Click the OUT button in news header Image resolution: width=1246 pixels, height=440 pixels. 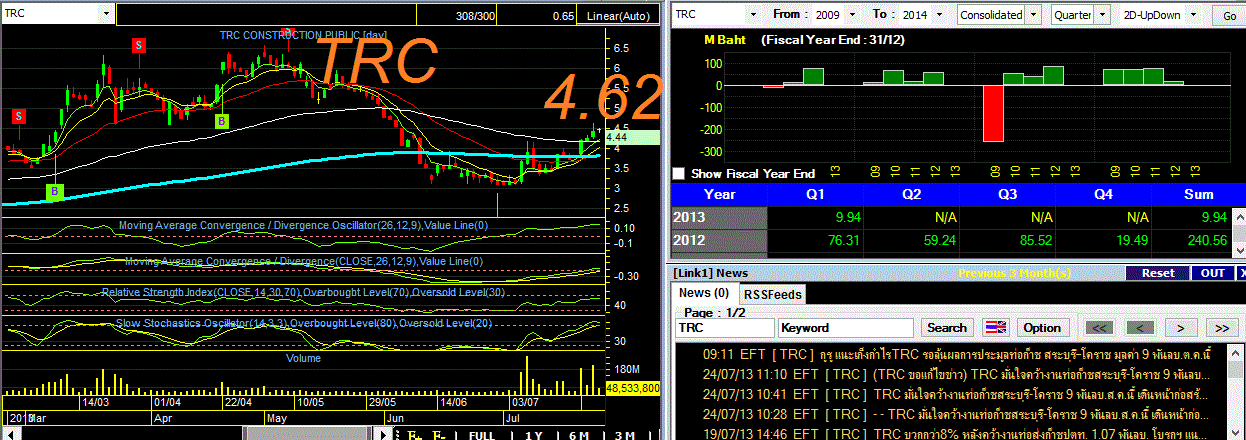(1213, 273)
